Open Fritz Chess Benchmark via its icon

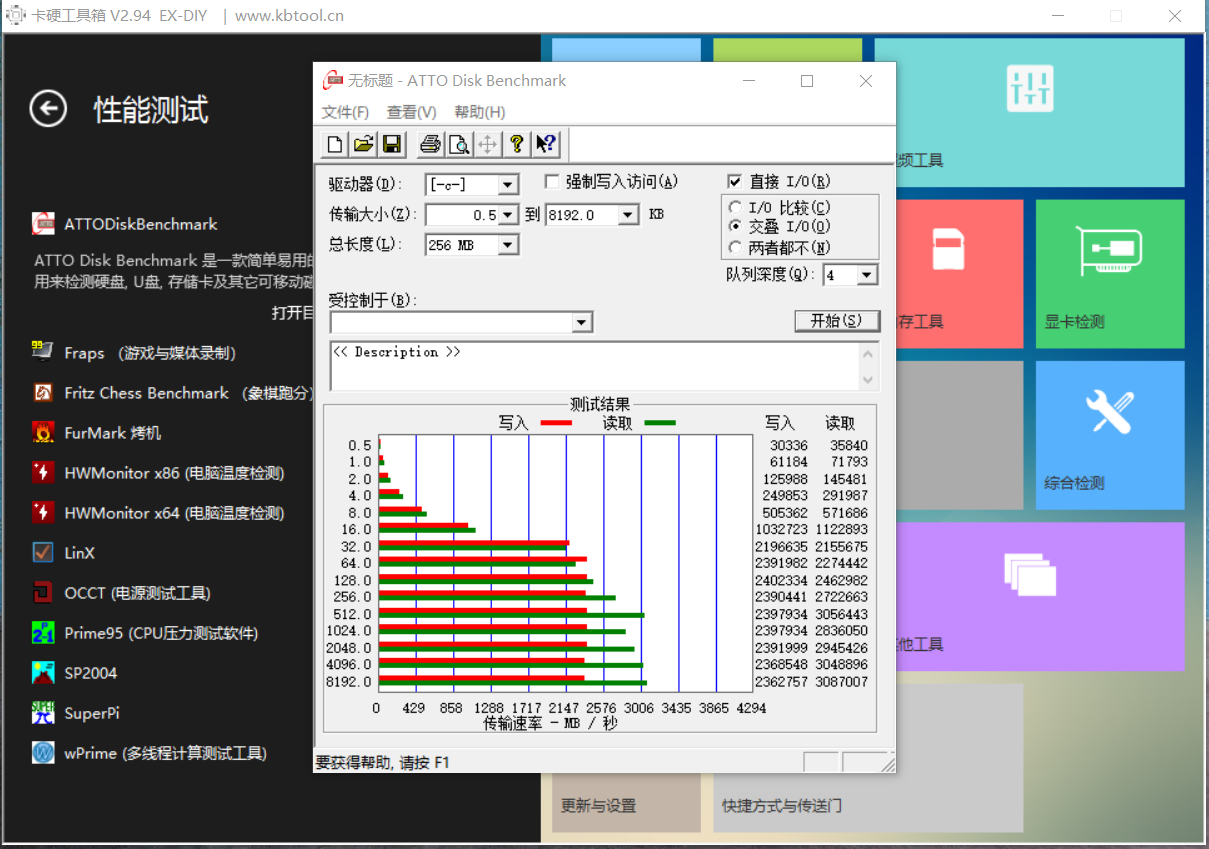click(43, 392)
